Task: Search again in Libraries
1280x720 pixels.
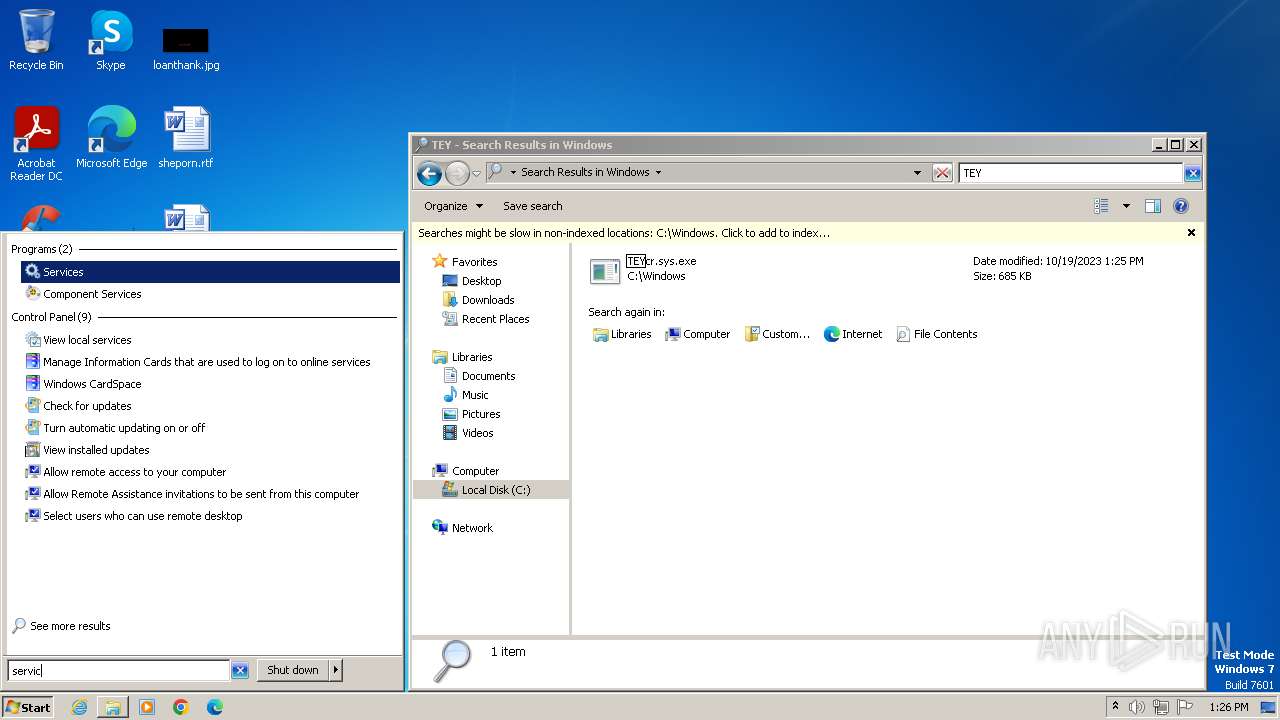Action: click(622, 334)
